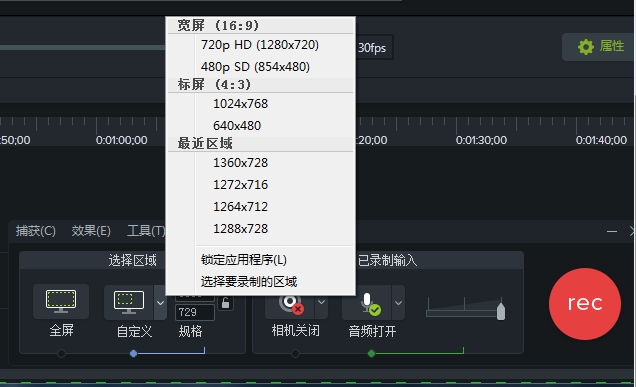Minimize the recorder panel
The width and height of the screenshot is (636, 387).
point(612,231)
